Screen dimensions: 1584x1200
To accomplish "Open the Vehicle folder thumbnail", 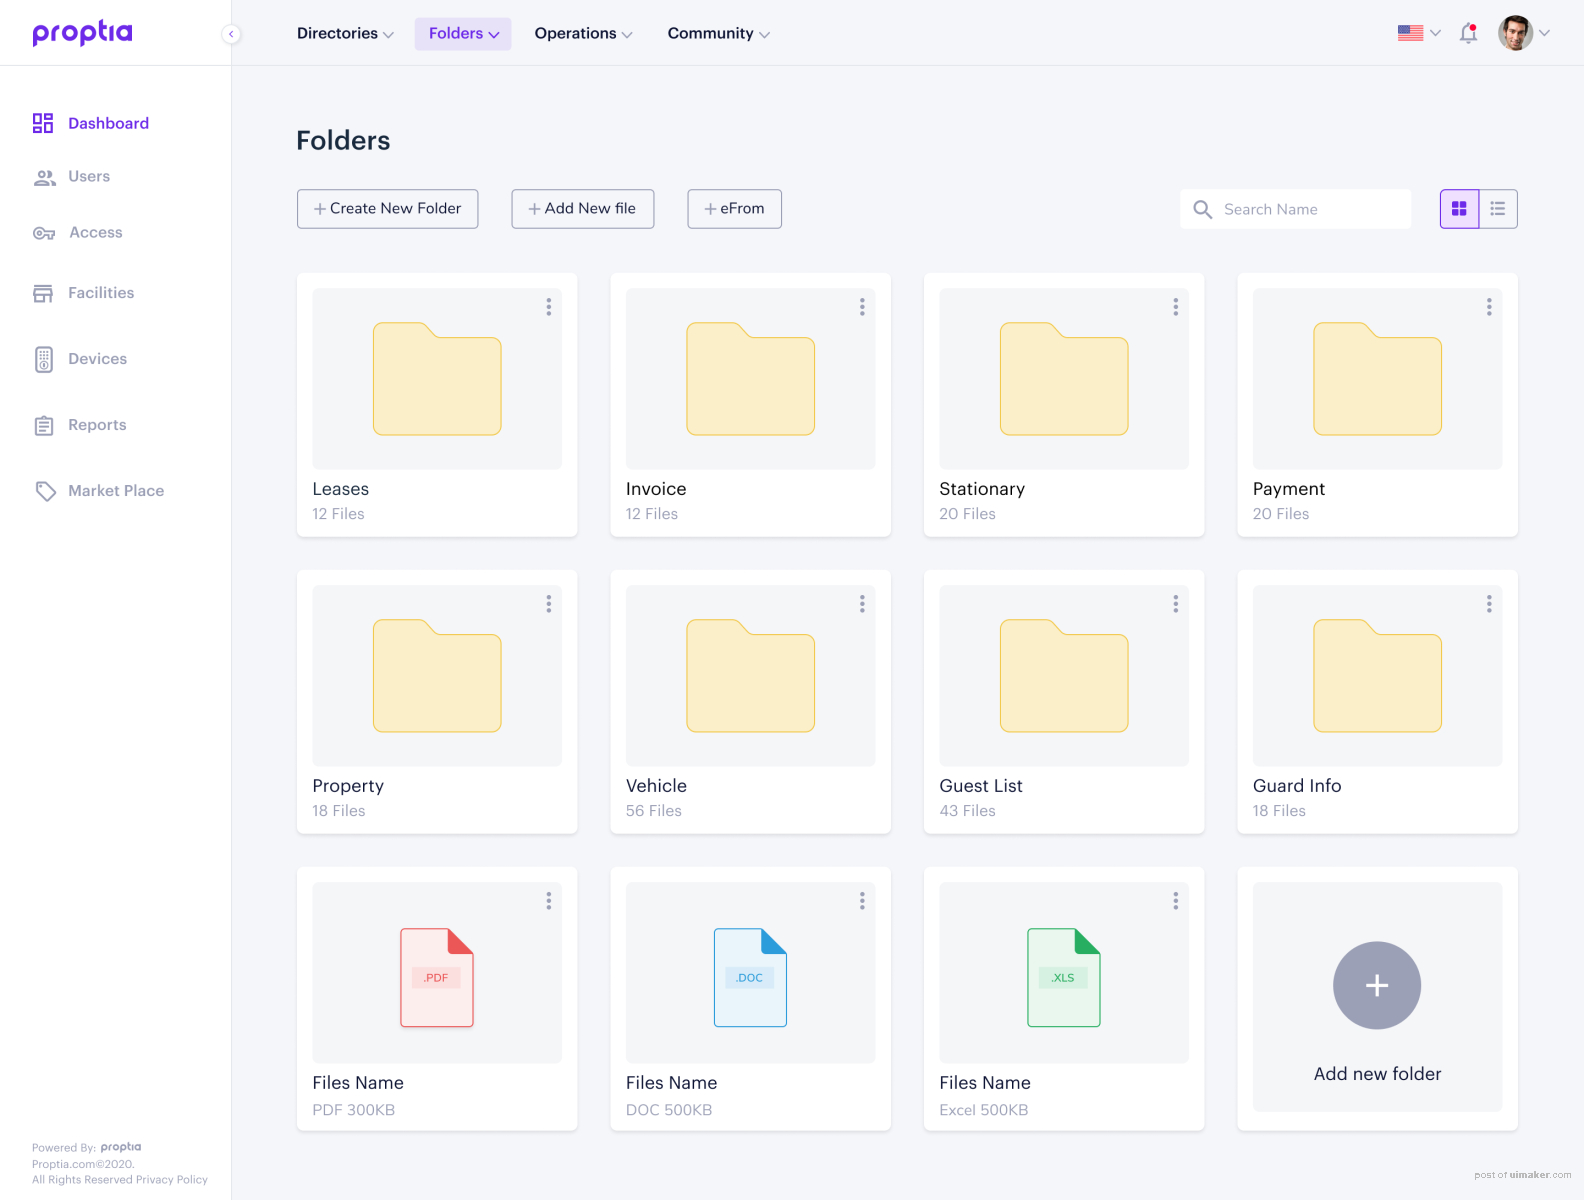I will pyautogui.click(x=751, y=676).
